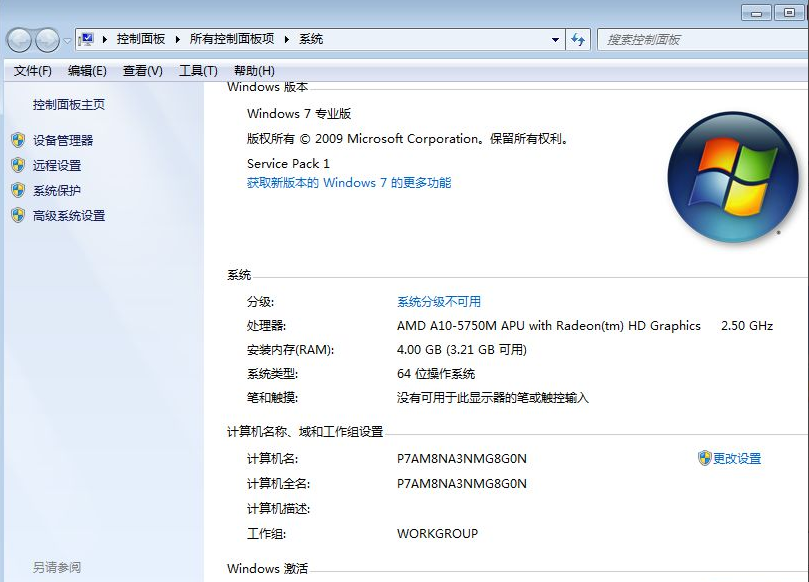
Task: Click the 系统分级不可用 rating link
Action: pyautogui.click(x=438, y=301)
